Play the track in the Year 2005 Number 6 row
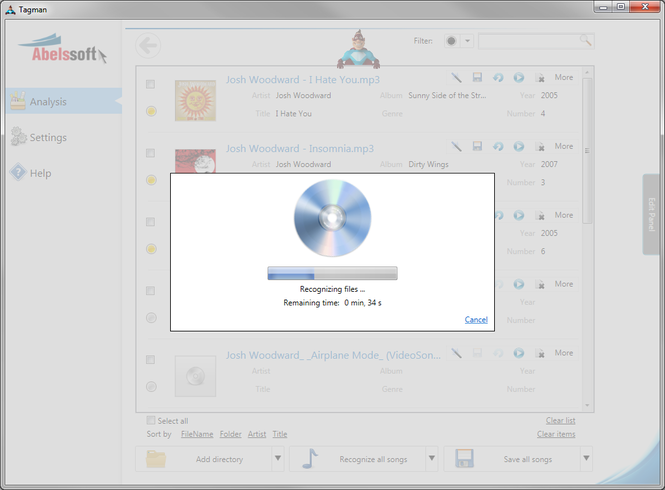This screenshot has width=665, height=490. (519, 216)
